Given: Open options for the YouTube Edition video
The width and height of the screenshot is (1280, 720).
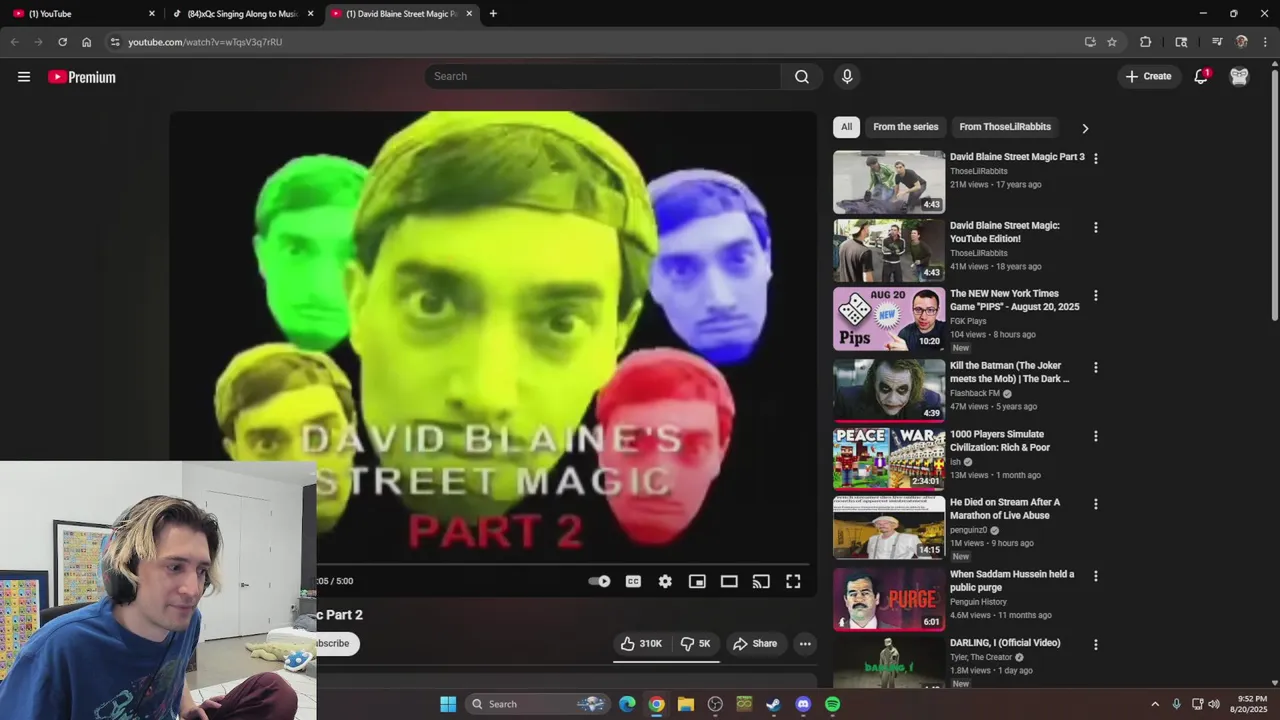Looking at the screenshot, I should pos(1096,228).
